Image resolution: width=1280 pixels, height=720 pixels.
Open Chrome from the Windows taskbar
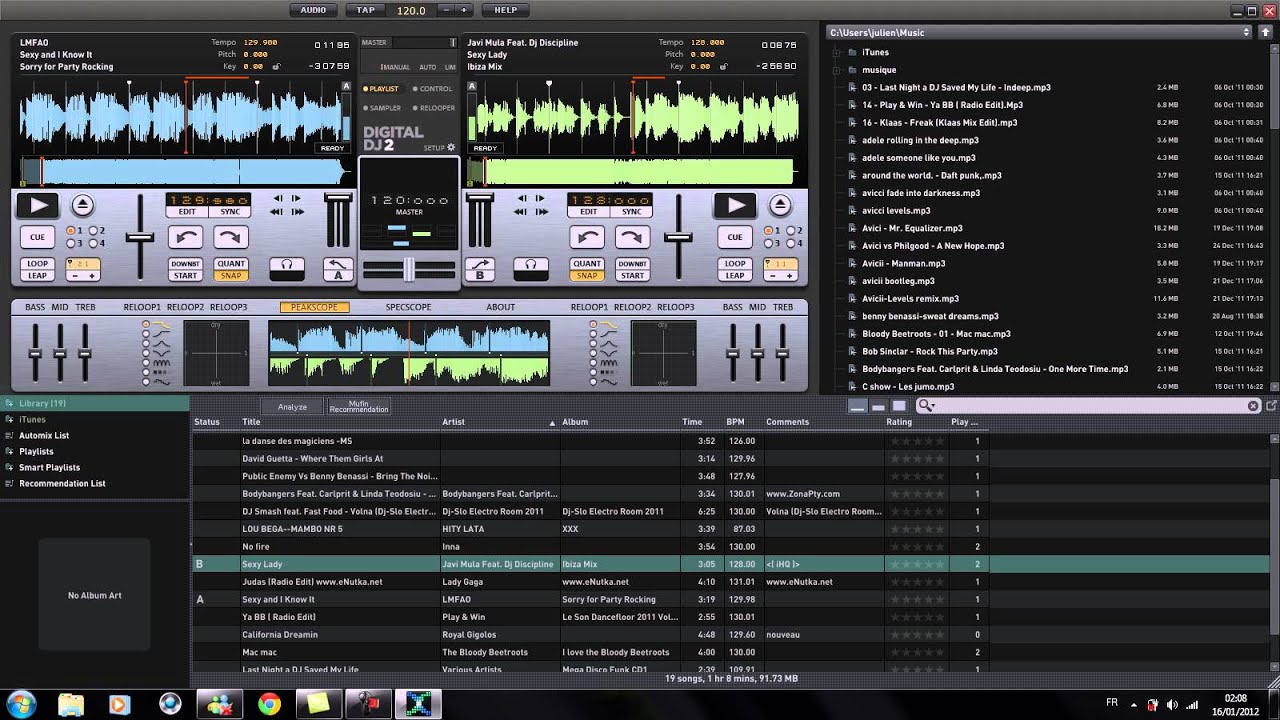click(269, 704)
